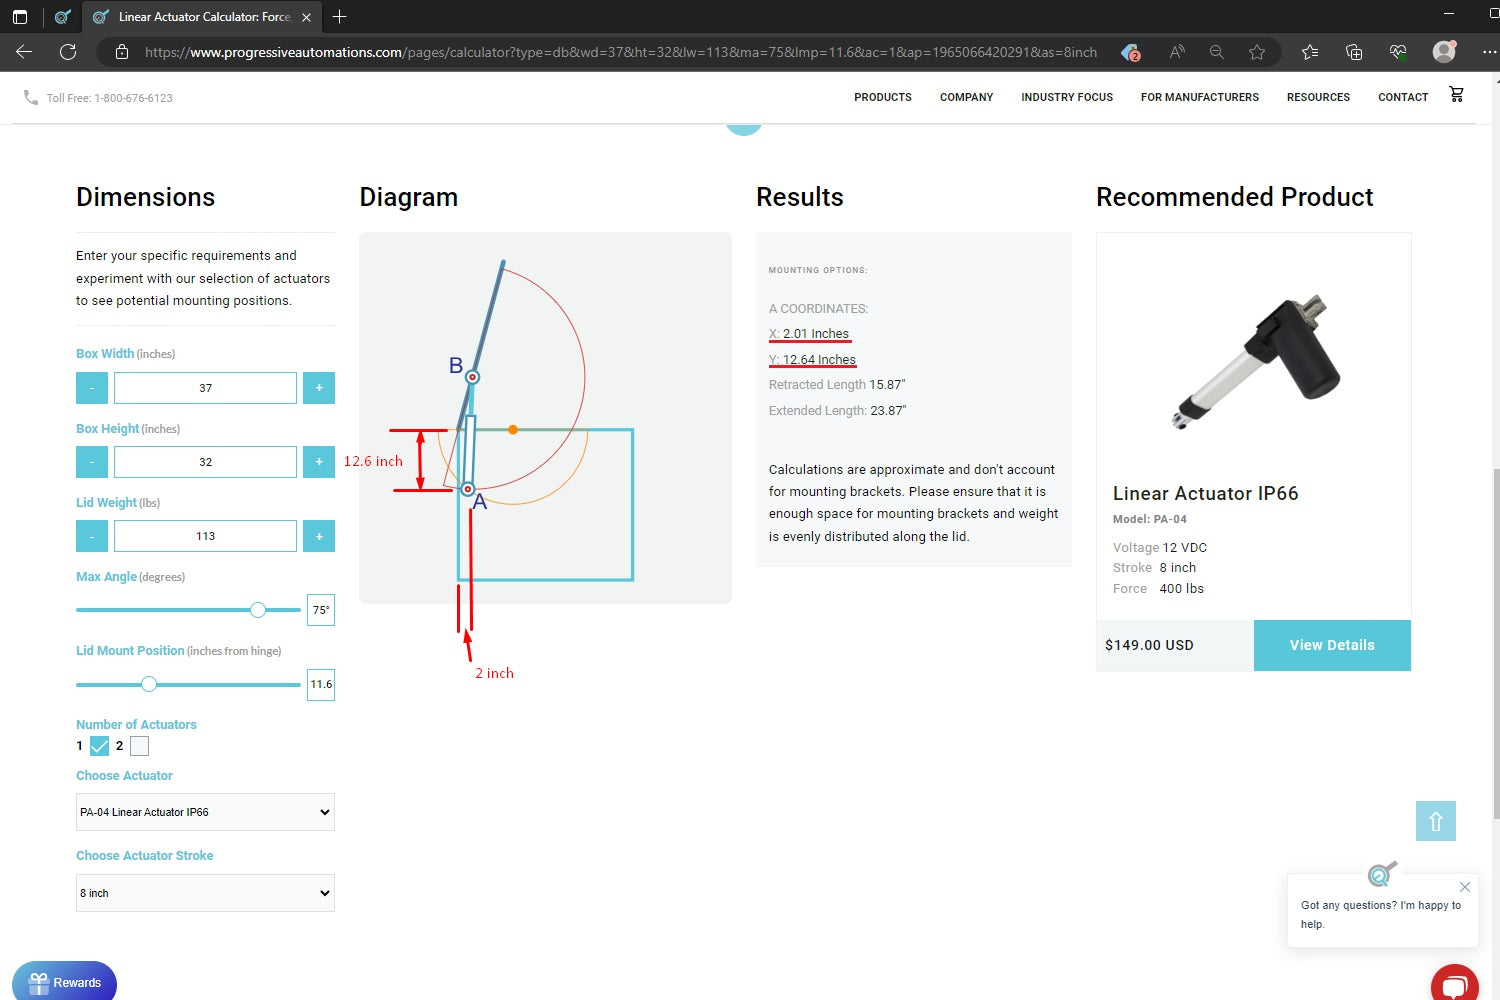Click the Box Width input field
The height and width of the screenshot is (1000, 1500).
[205, 388]
